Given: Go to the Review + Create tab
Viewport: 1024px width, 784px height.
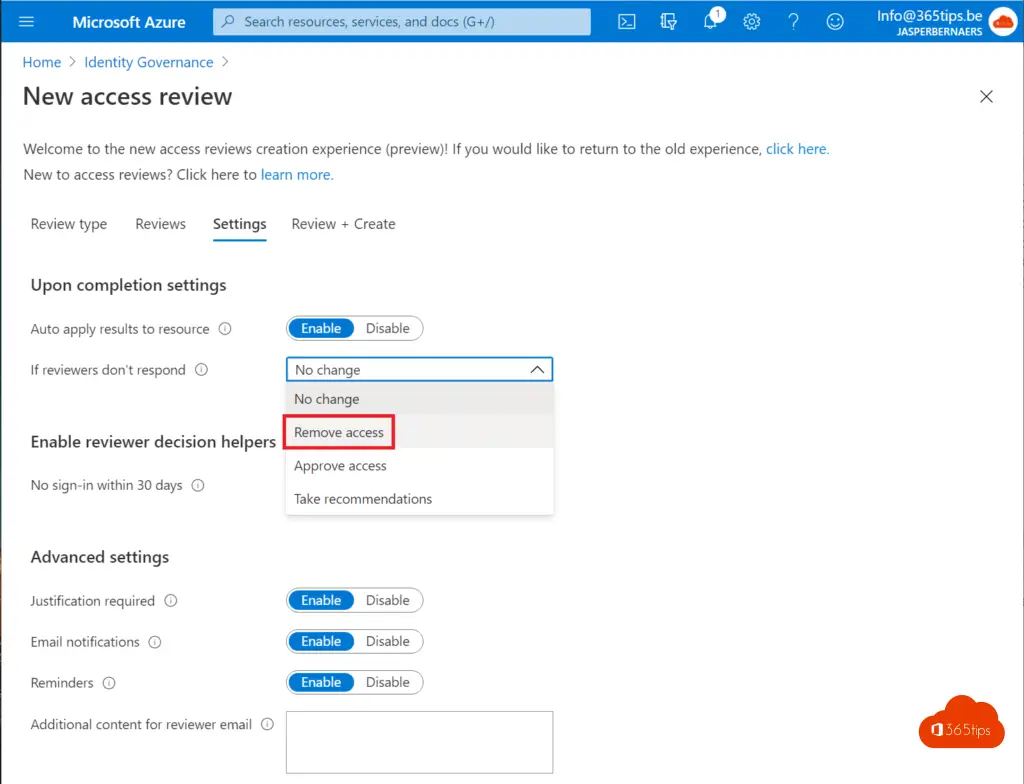Looking at the screenshot, I should point(344,224).
